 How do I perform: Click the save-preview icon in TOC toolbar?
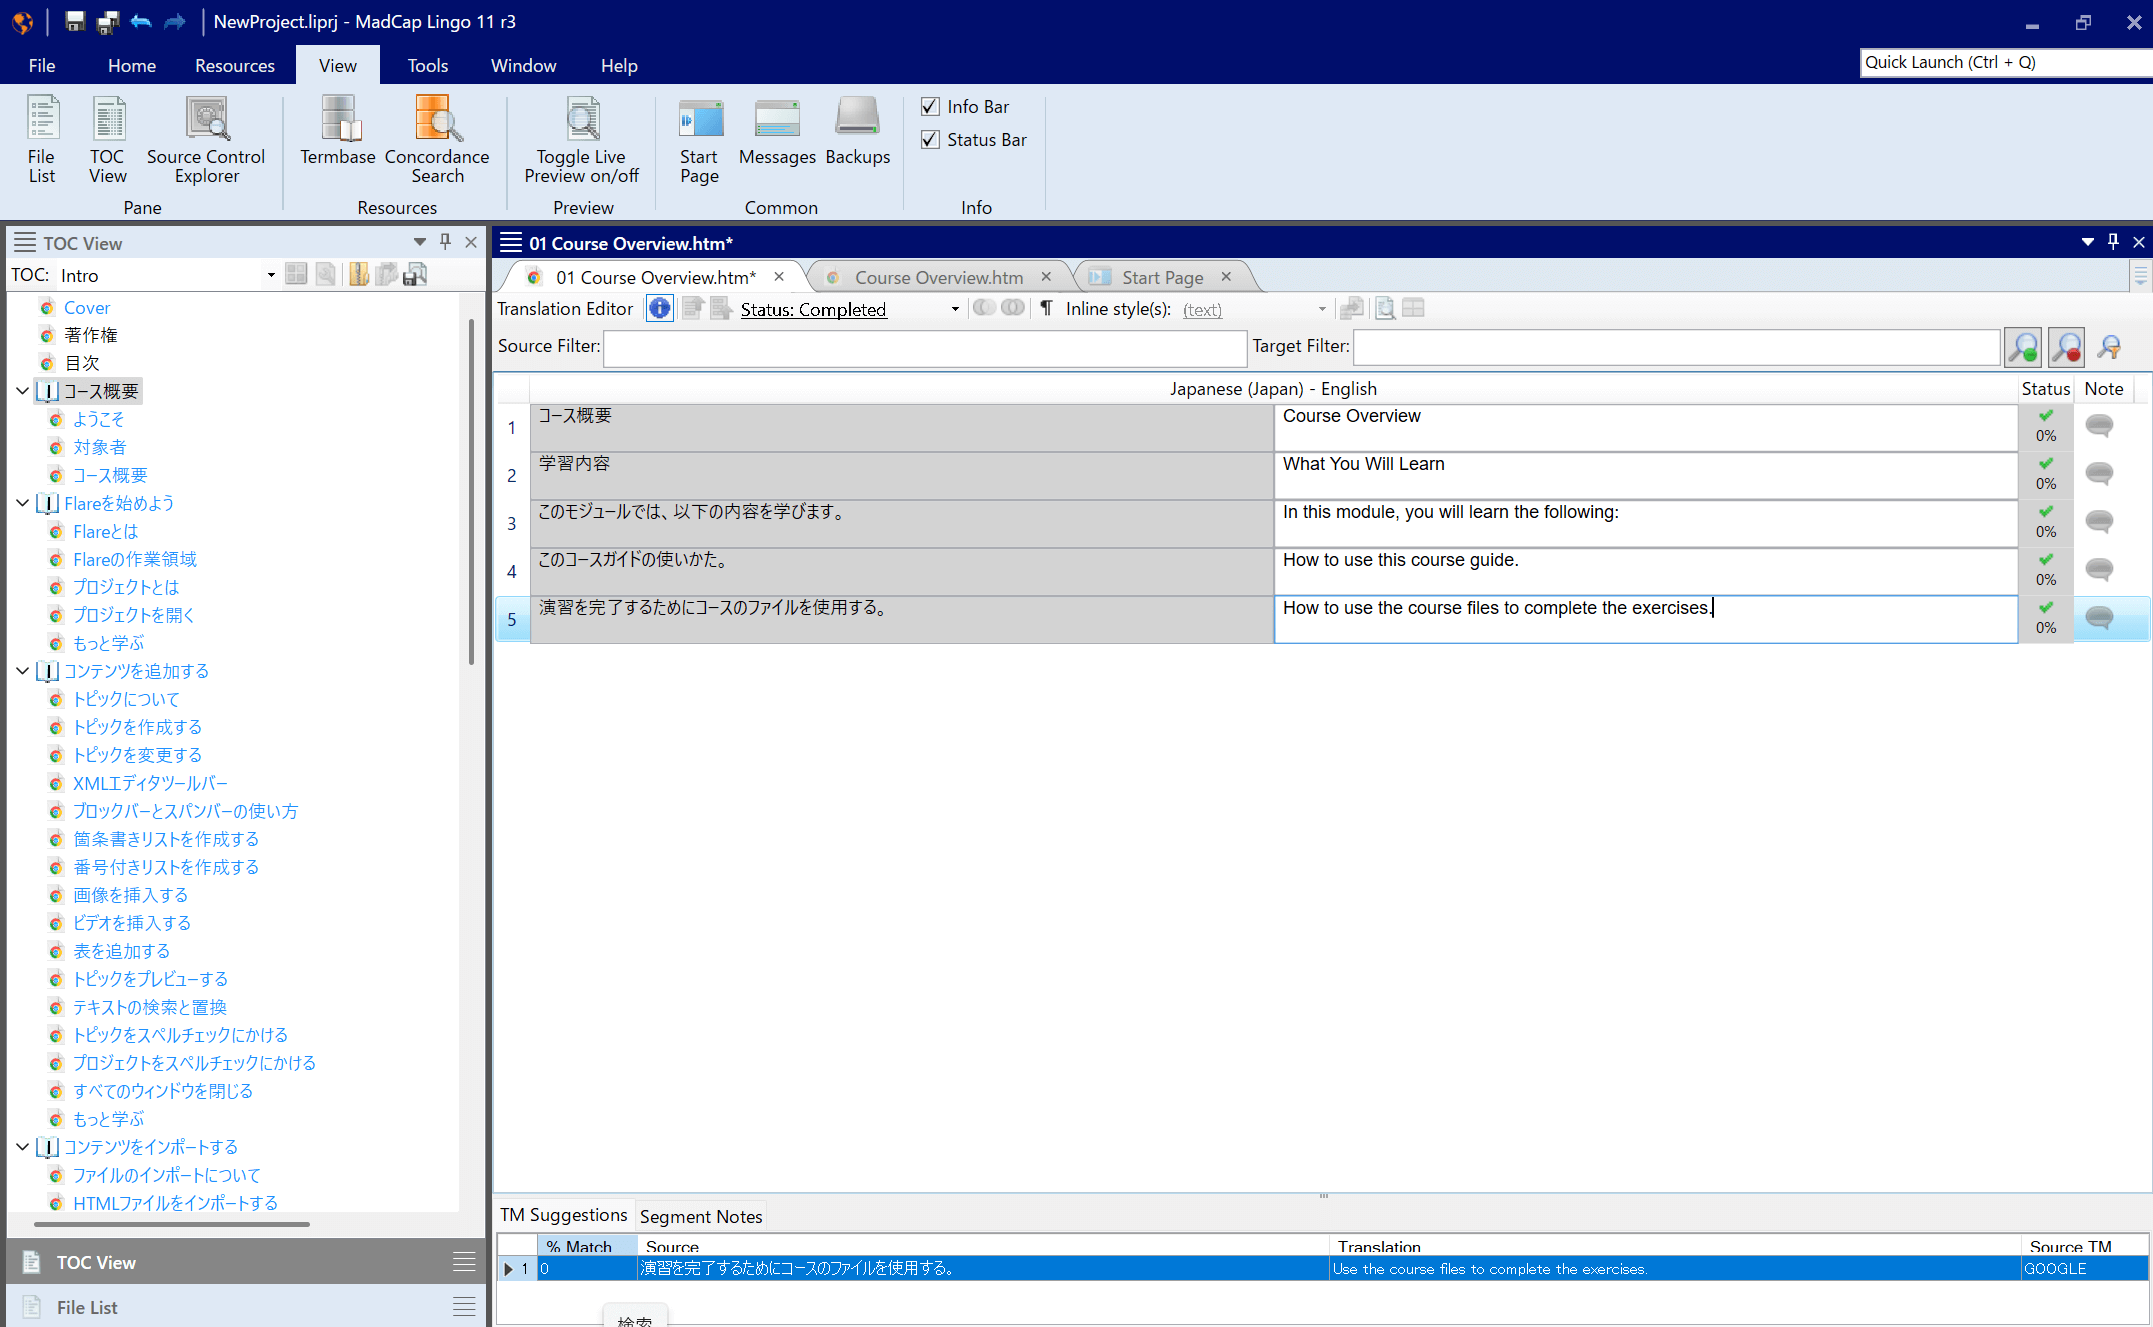pyautogui.click(x=415, y=274)
